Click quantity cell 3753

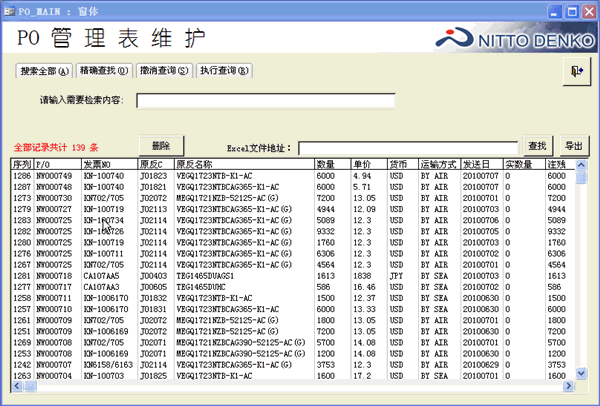pos(326,365)
